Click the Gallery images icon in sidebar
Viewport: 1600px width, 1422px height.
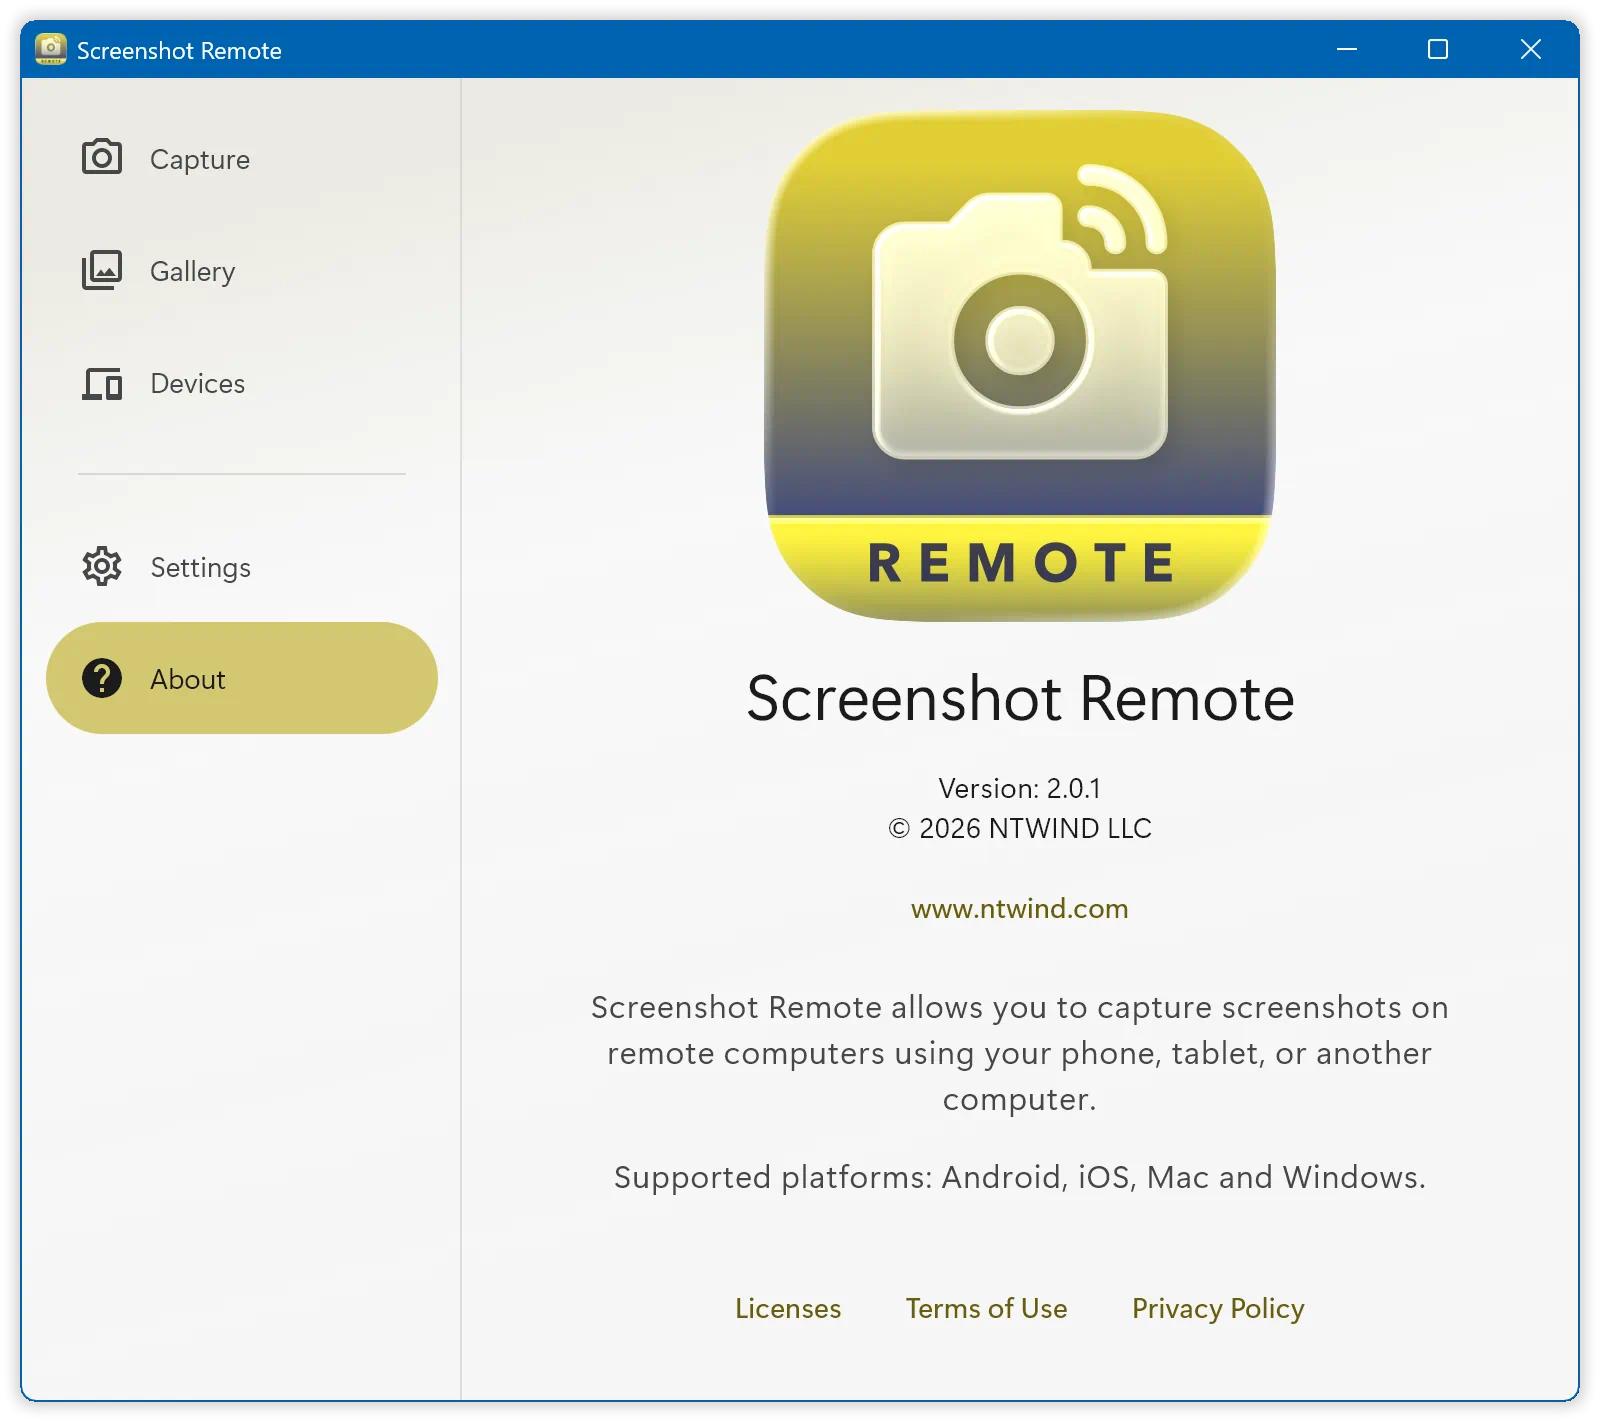pyautogui.click(x=102, y=270)
